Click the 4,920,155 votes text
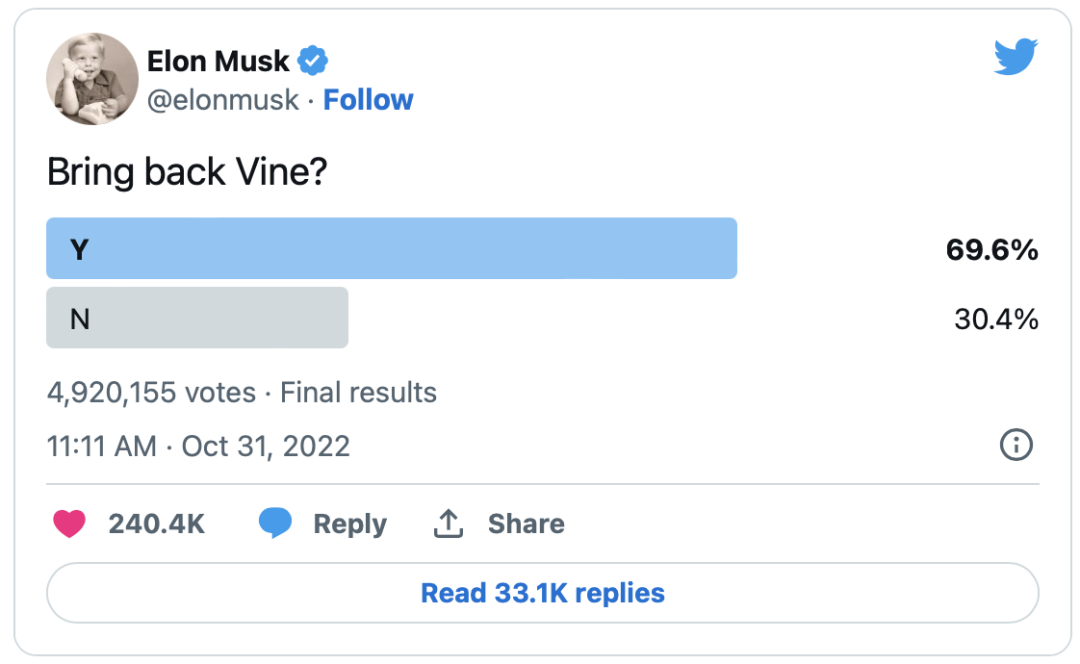 coord(151,392)
